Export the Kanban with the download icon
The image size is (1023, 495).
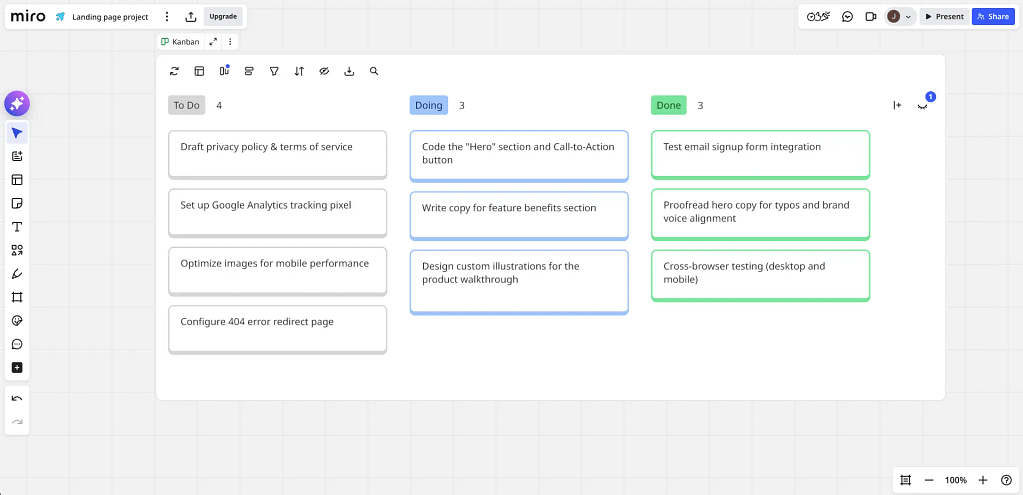pos(349,71)
